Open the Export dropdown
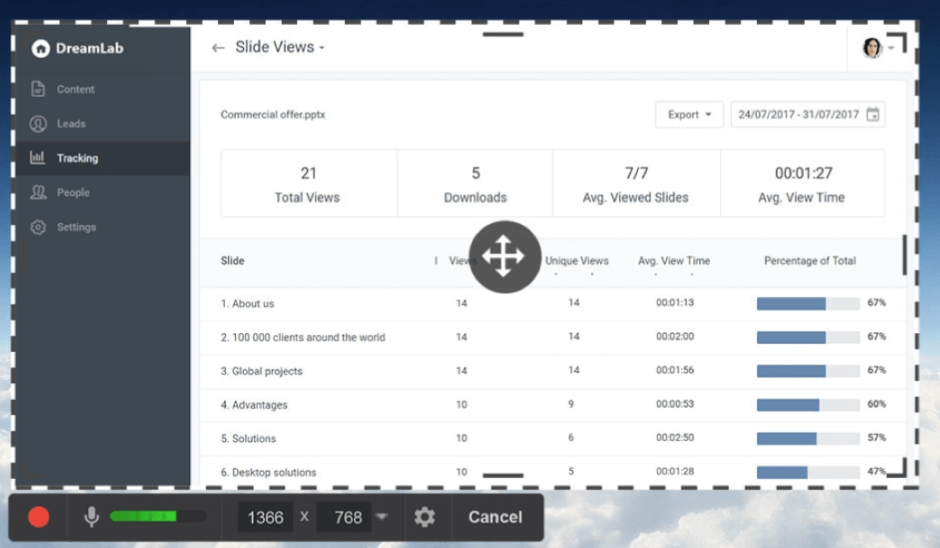This screenshot has height=548, width=940. coord(689,114)
